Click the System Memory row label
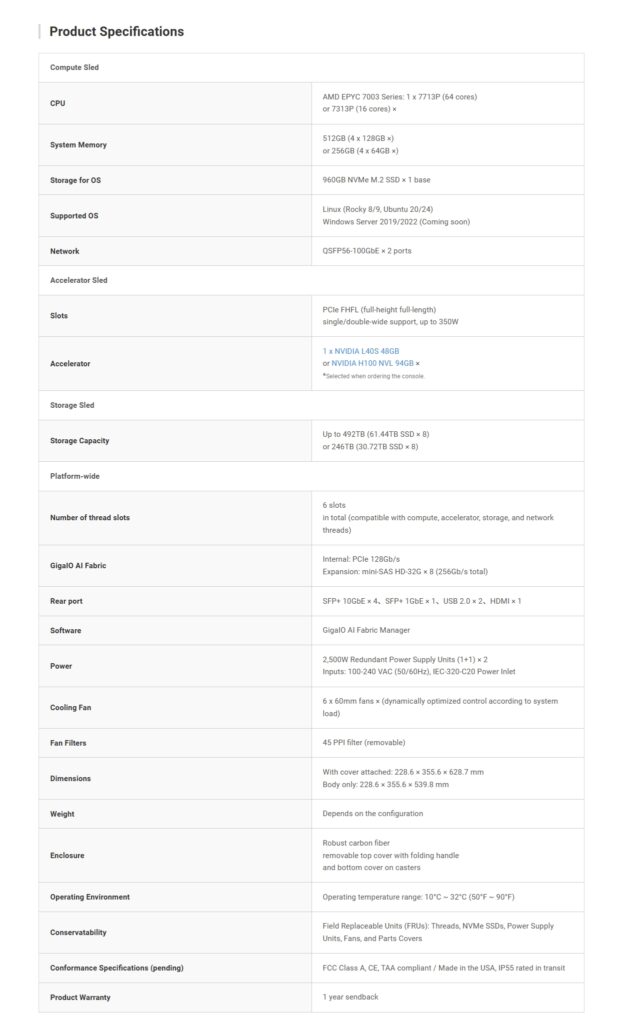629x1024 pixels. click(78, 145)
